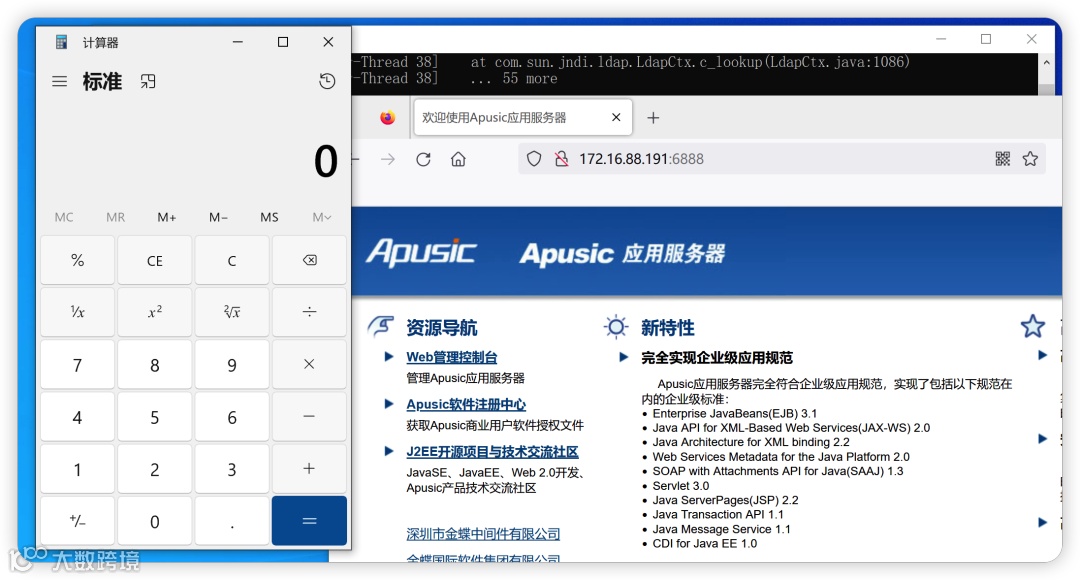The image size is (1080, 580).
Task: Click digit 8 on the calculator
Action: click(x=155, y=364)
